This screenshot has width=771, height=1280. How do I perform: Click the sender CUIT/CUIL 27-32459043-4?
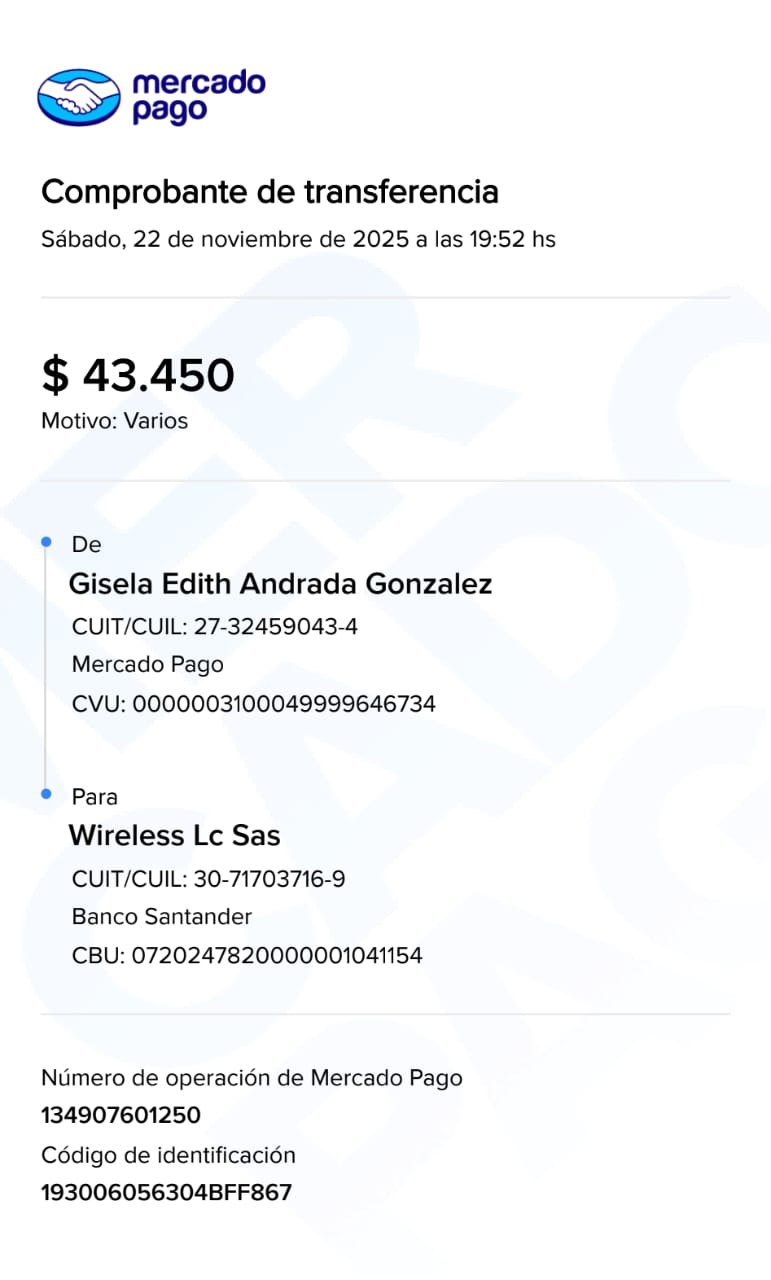(215, 627)
